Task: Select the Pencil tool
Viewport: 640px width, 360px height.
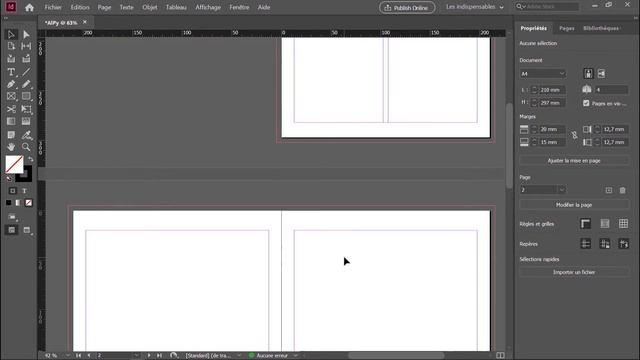Action: click(26, 84)
